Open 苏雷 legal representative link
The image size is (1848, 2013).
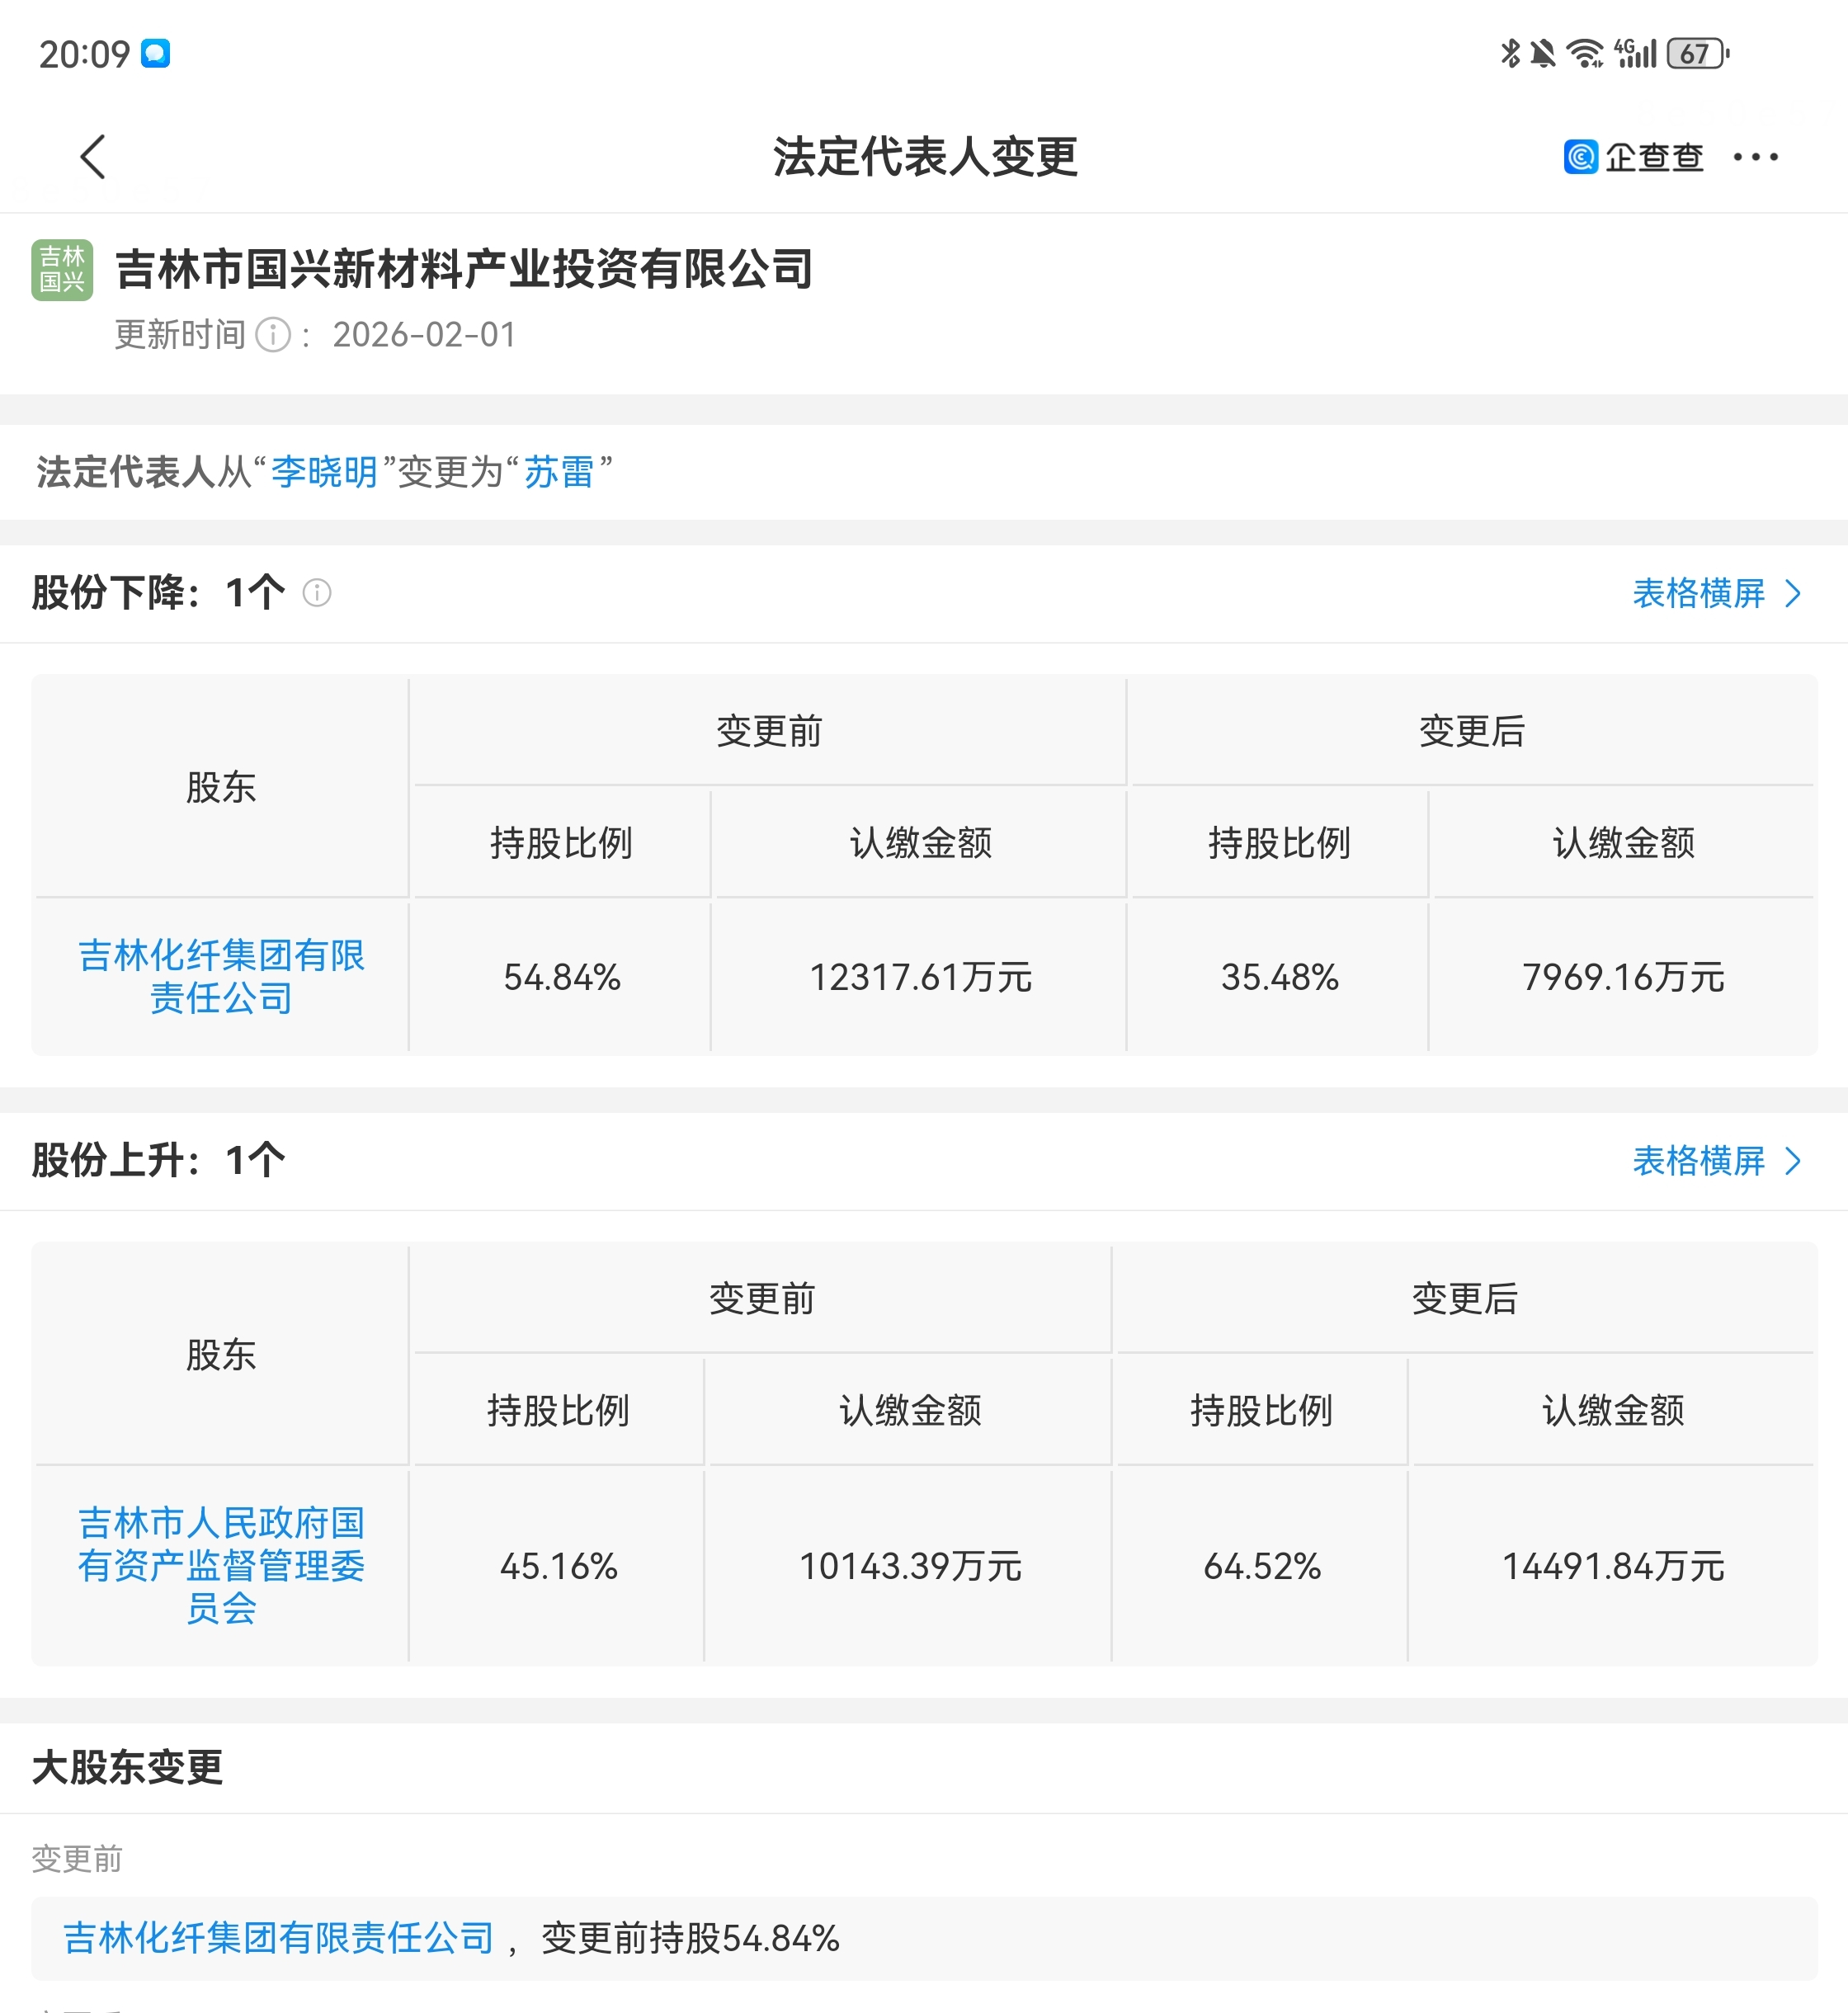point(559,472)
